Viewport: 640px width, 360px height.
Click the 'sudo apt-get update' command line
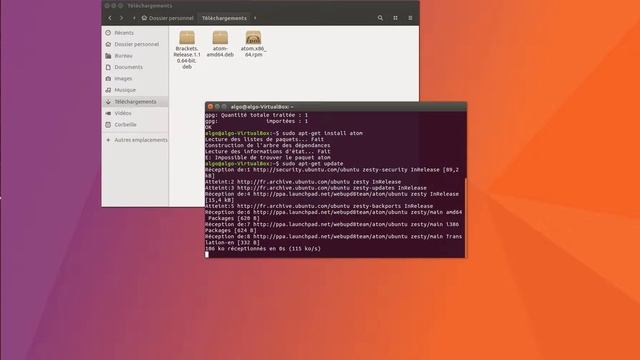(x=274, y=163)
